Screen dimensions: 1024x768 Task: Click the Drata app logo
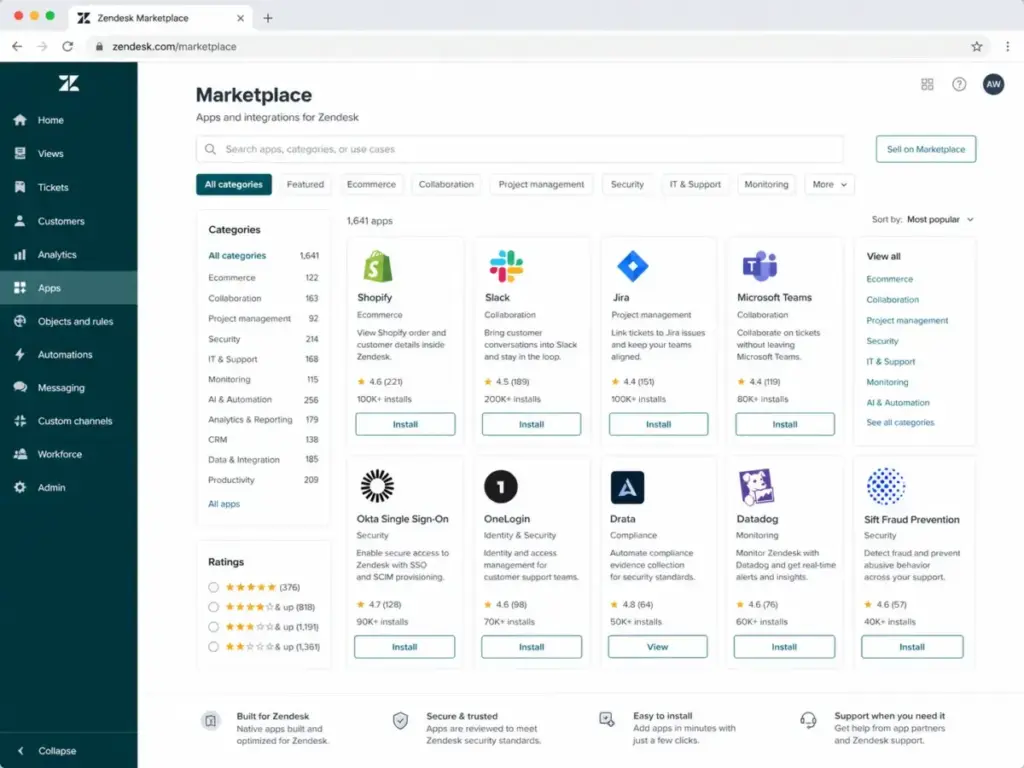click(x=627, y=487)
